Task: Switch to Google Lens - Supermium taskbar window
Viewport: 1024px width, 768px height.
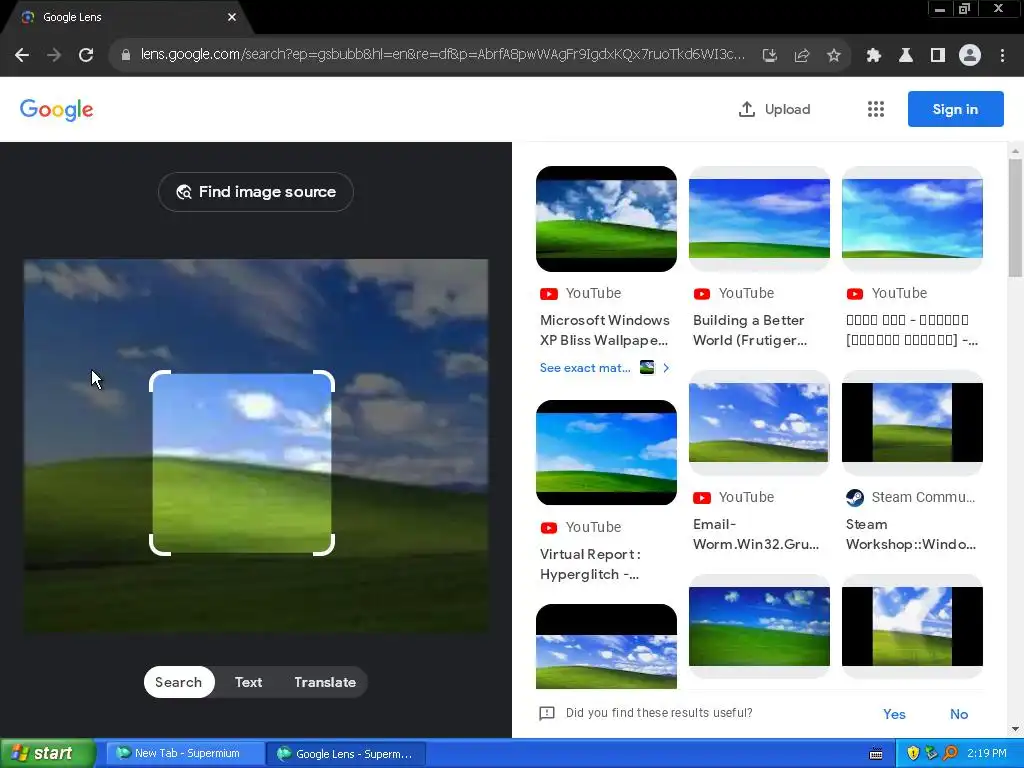Action: [346, 754]
